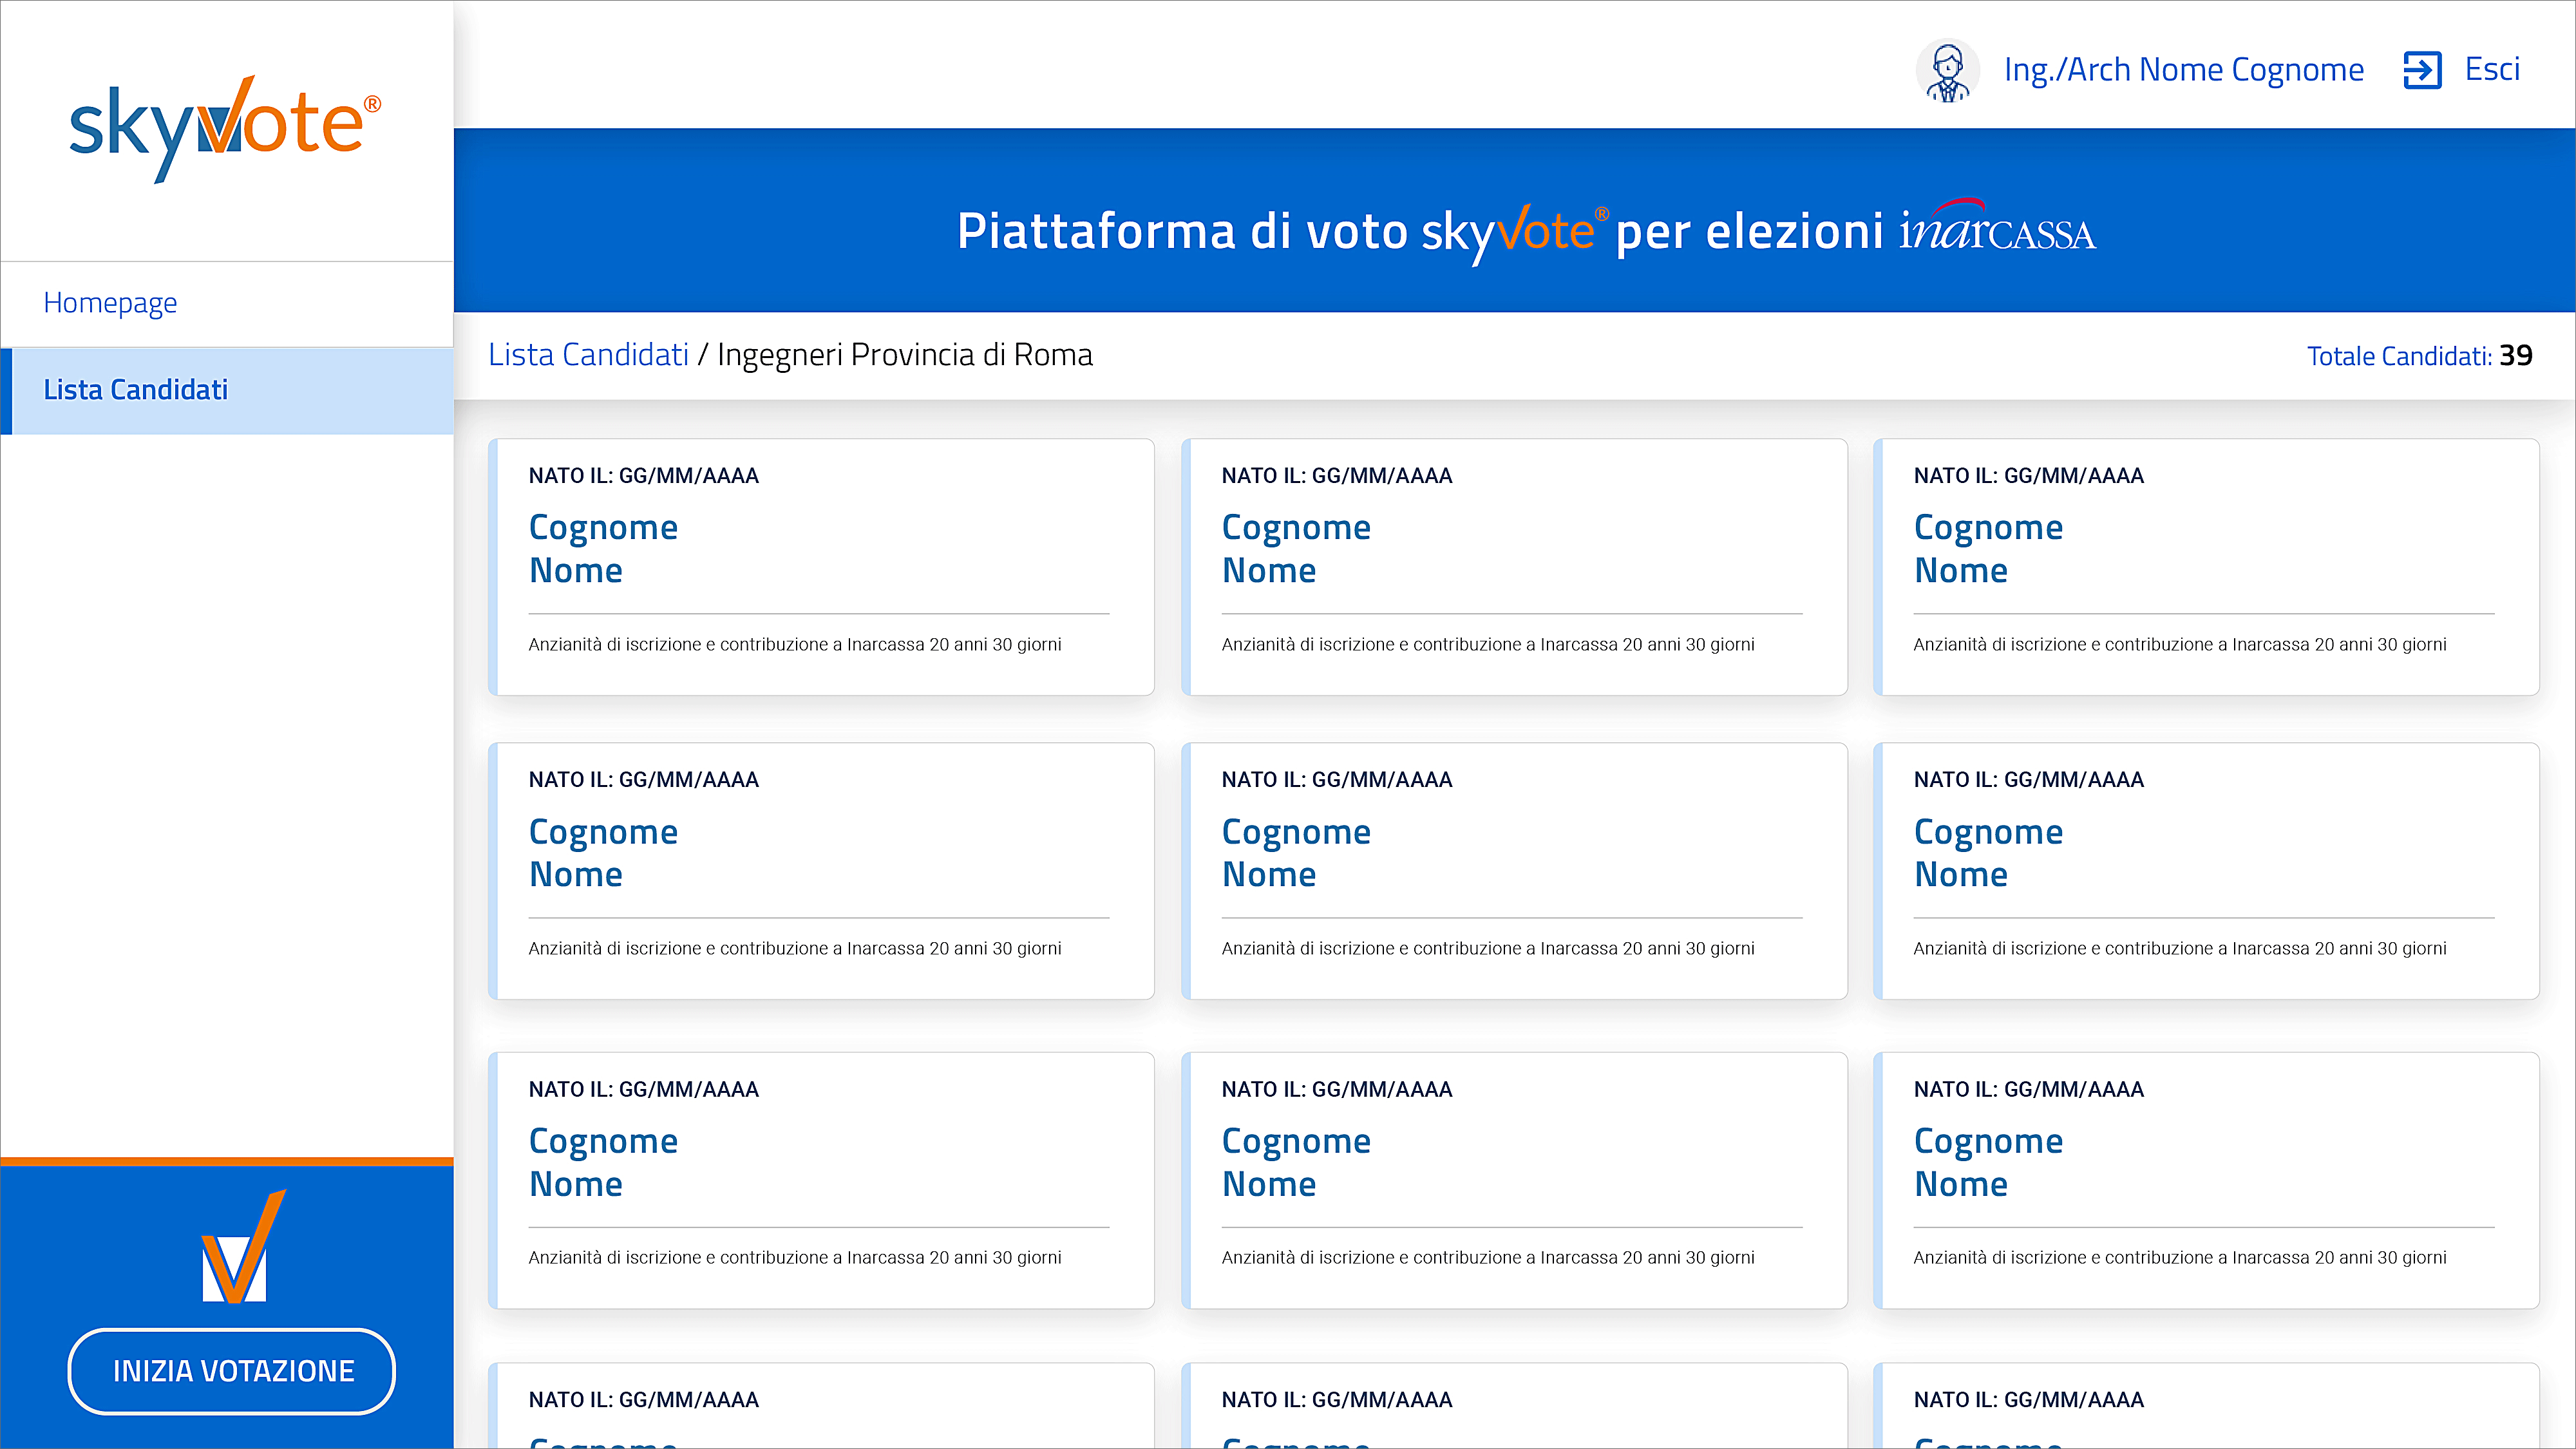Screen dimensions: 2576x1449
Task: Click the user avatar icon
Action: point(1947,70)
